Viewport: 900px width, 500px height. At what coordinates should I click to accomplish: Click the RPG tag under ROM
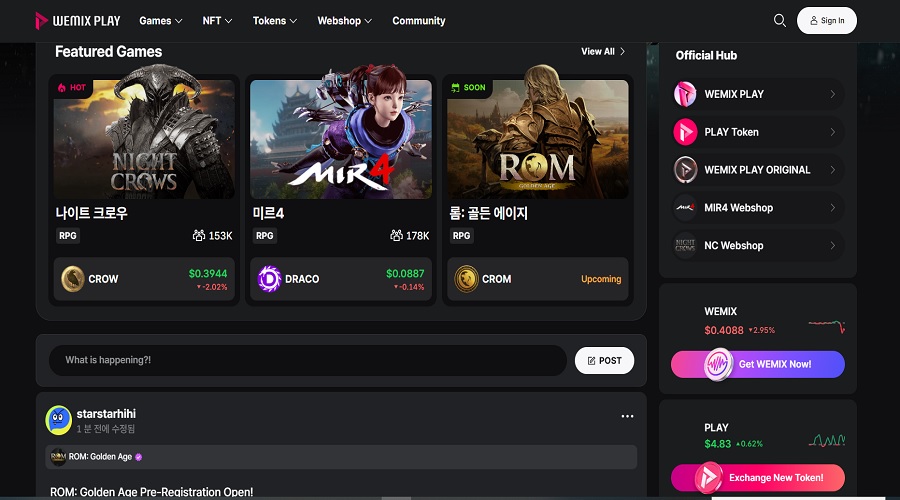[x=461, y=235]
